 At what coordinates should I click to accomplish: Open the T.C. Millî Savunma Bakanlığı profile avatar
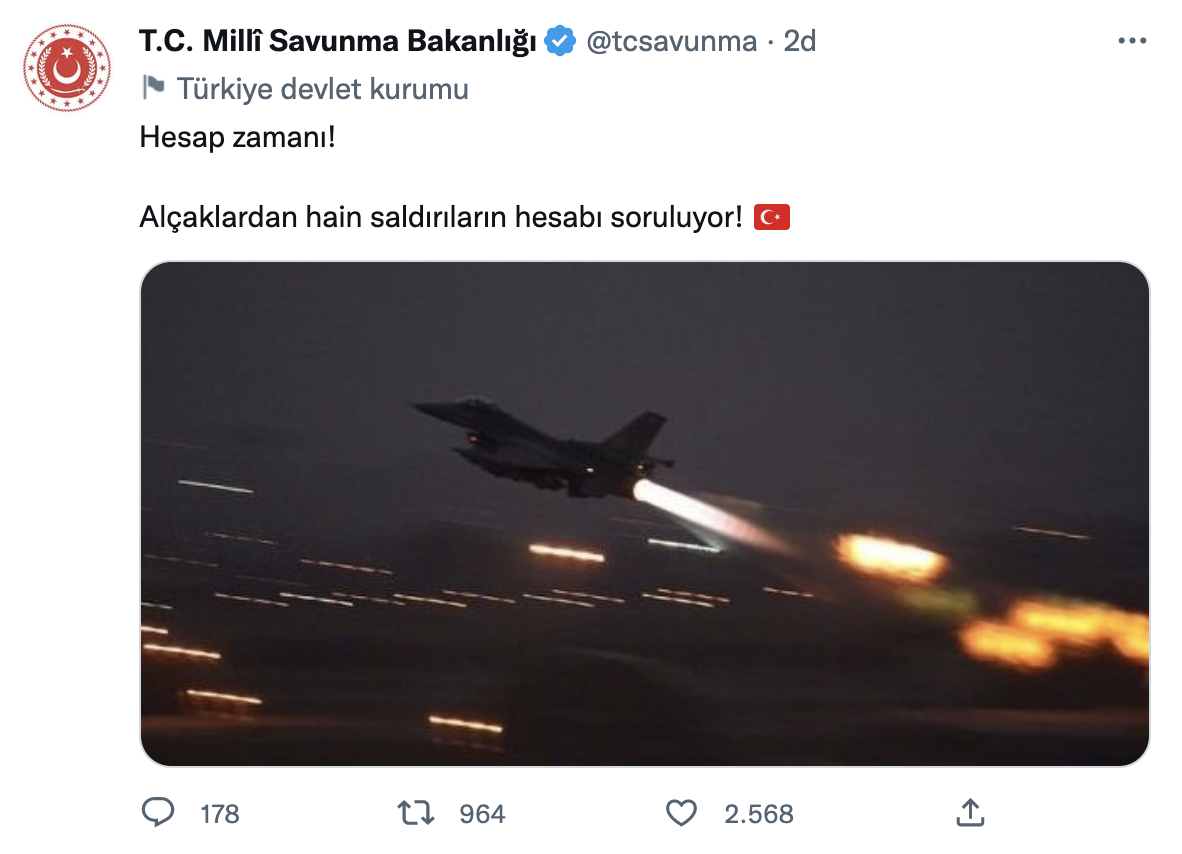[66, 62]
